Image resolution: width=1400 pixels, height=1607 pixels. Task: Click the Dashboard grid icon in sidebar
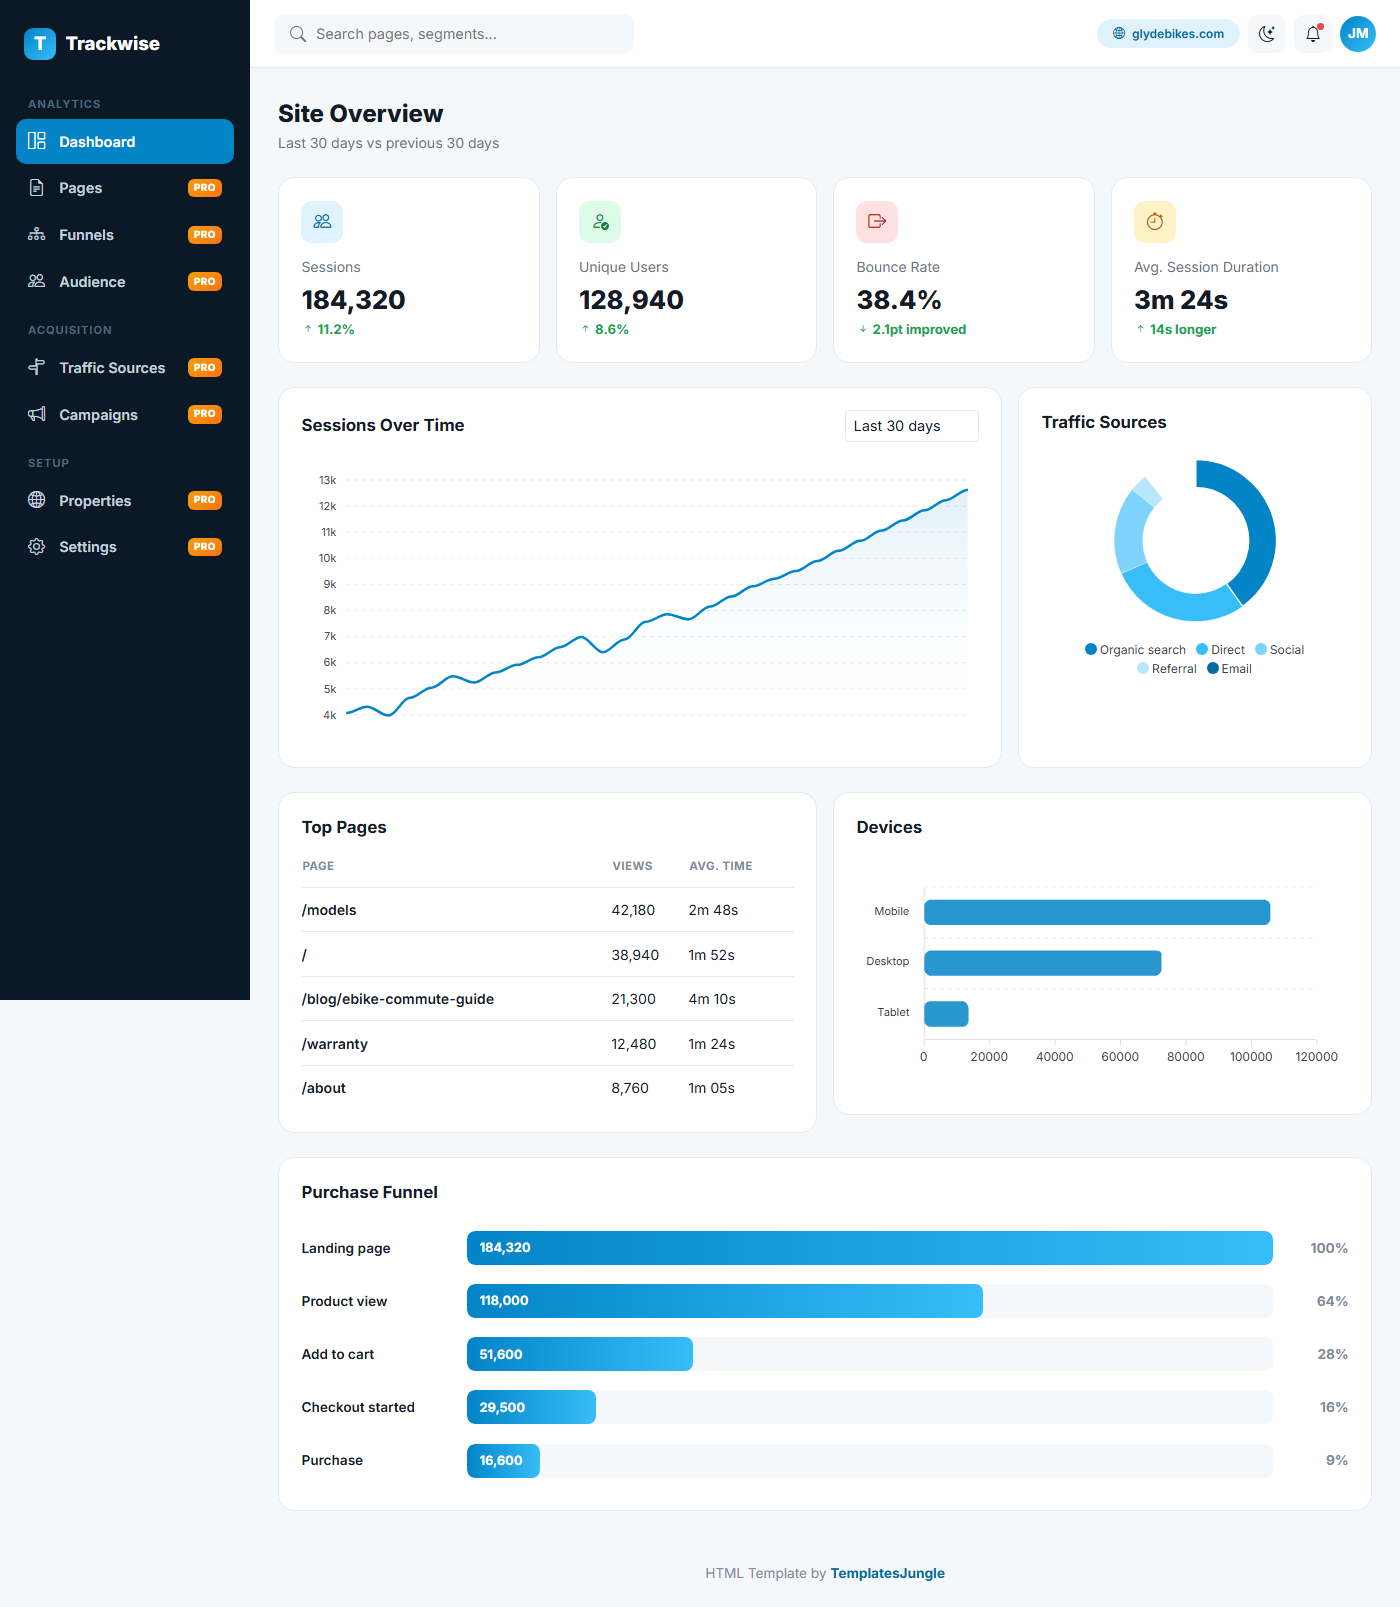(37, 141)
